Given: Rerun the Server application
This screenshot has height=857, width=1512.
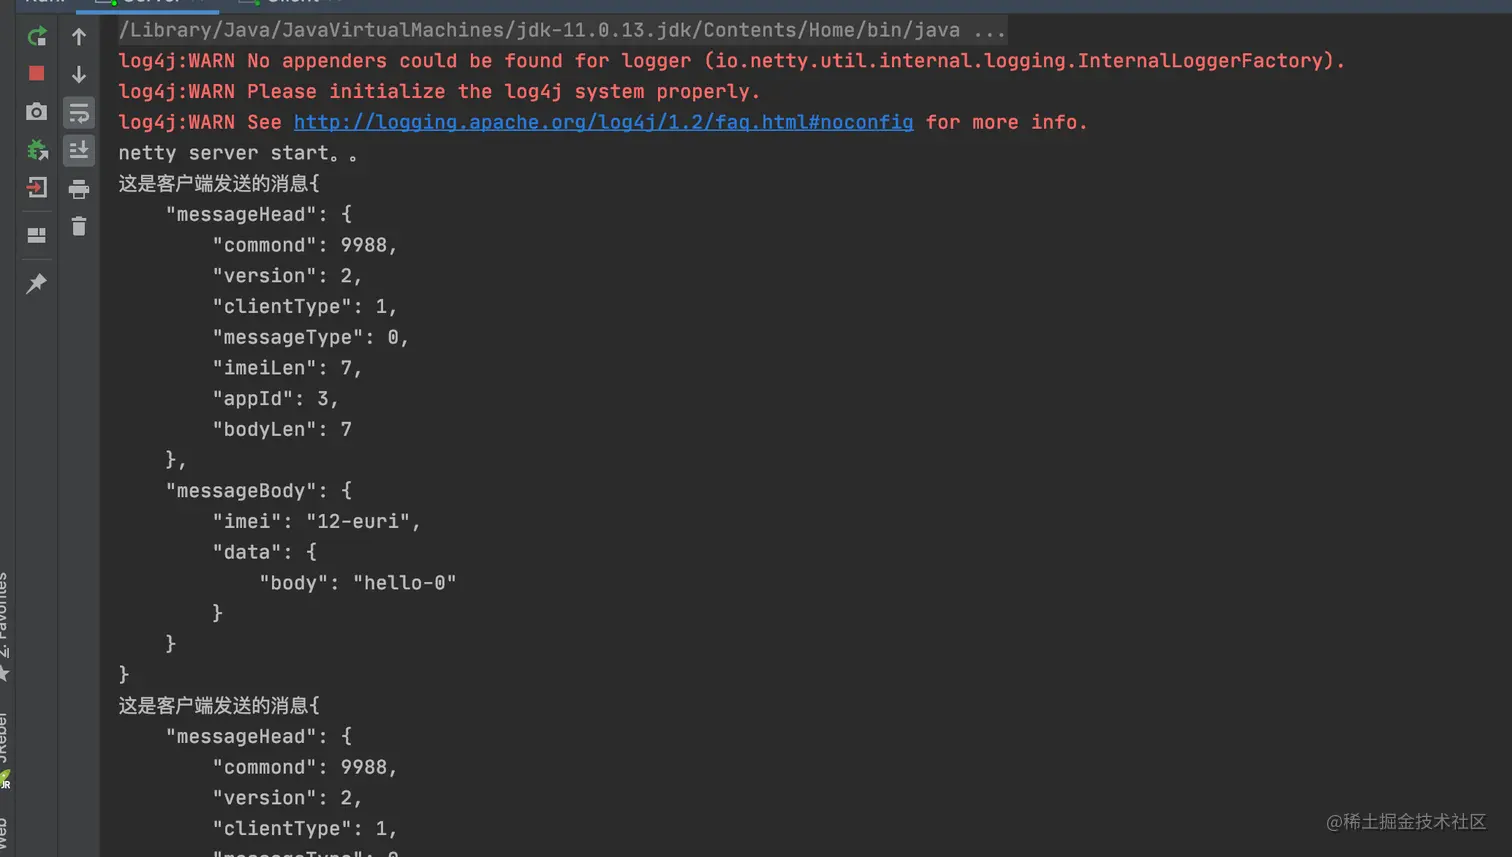Looking at the screenshot, I should (37, 37).
